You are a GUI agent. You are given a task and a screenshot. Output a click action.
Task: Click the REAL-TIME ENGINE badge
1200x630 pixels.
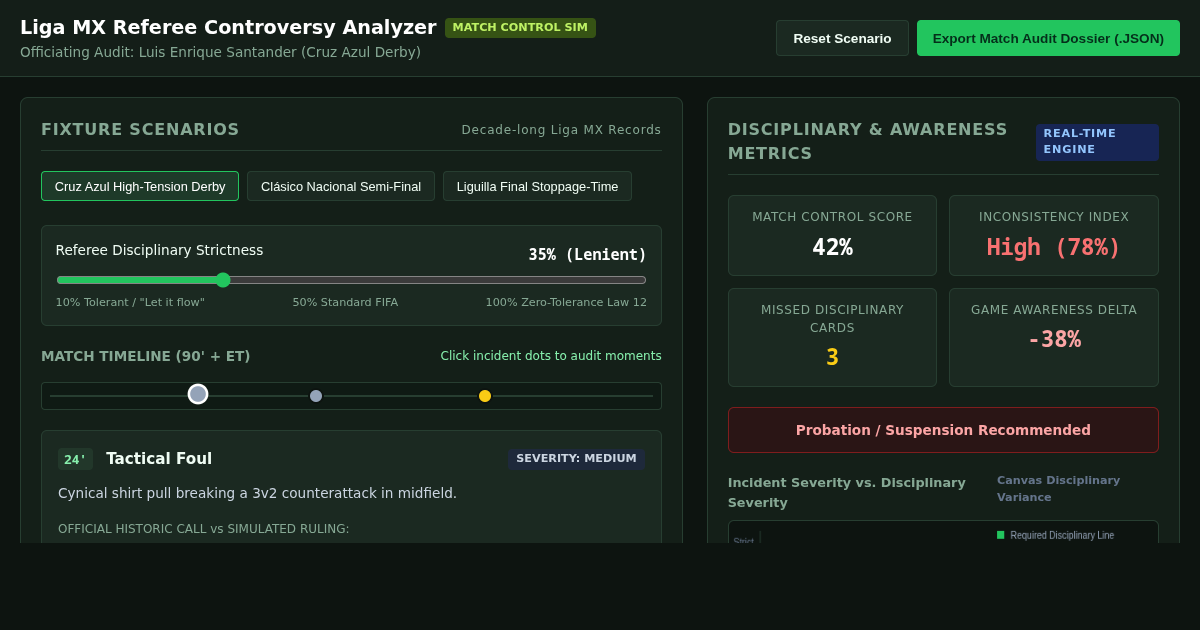click(x=1097, y=142)
